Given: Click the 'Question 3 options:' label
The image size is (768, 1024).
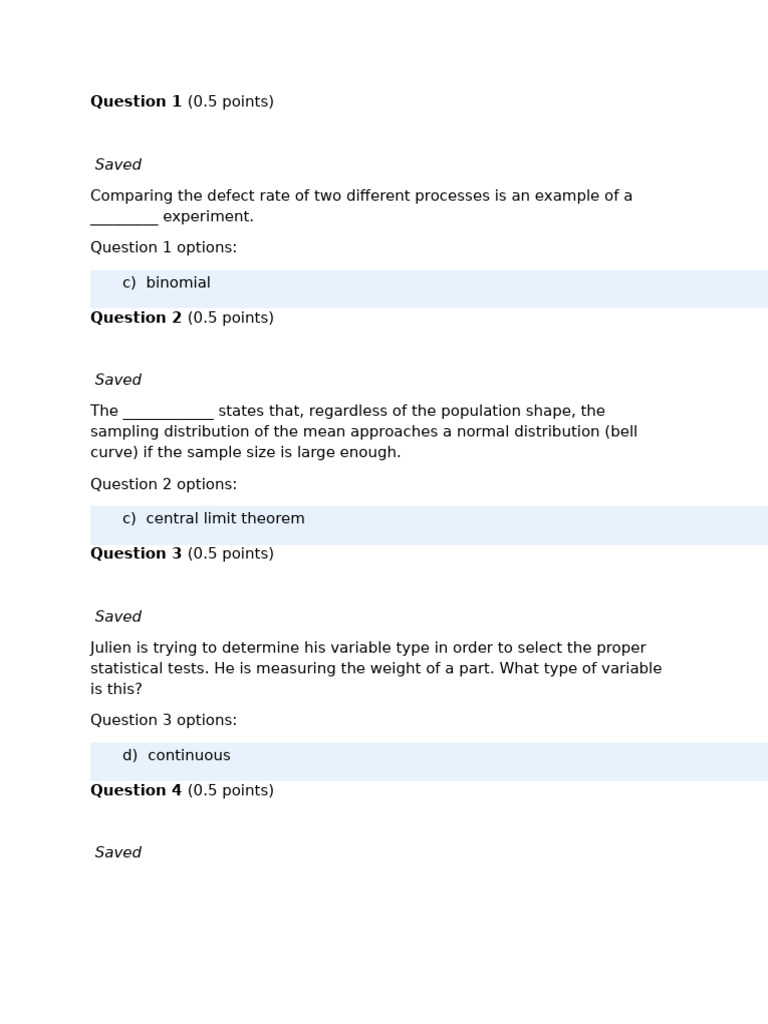Looking at the screenshot, I should coord(163,721).
